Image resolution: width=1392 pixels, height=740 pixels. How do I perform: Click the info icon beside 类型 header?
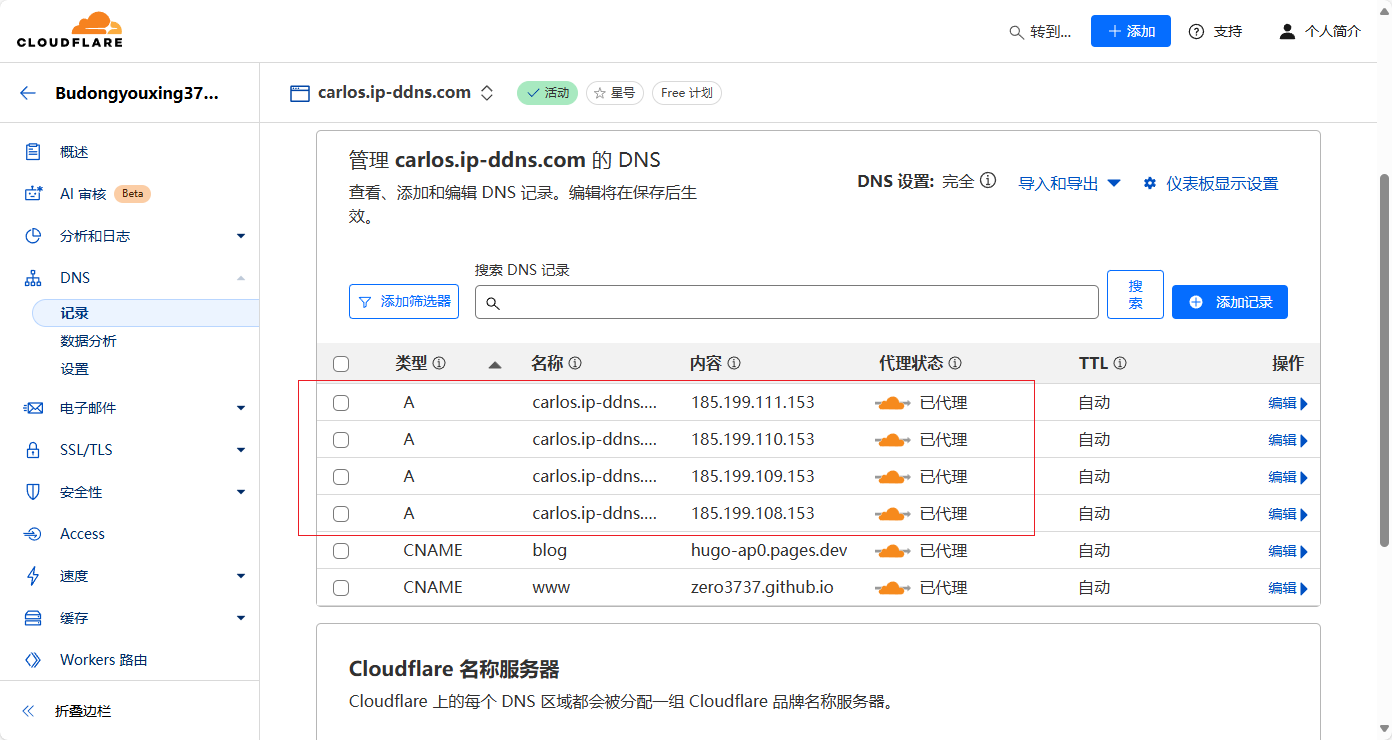(439, 364)
